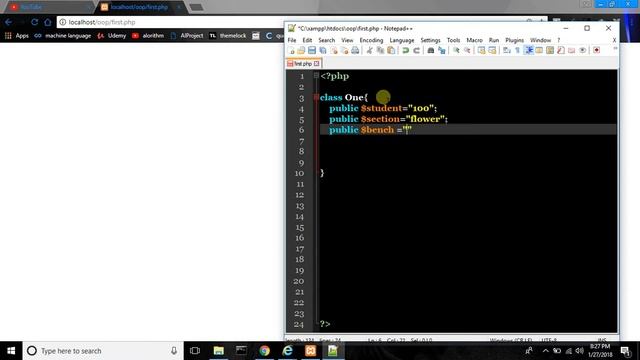Undo the last edit with the green arrow
Screen dimensions: 640x360
[x=405, y=50]
